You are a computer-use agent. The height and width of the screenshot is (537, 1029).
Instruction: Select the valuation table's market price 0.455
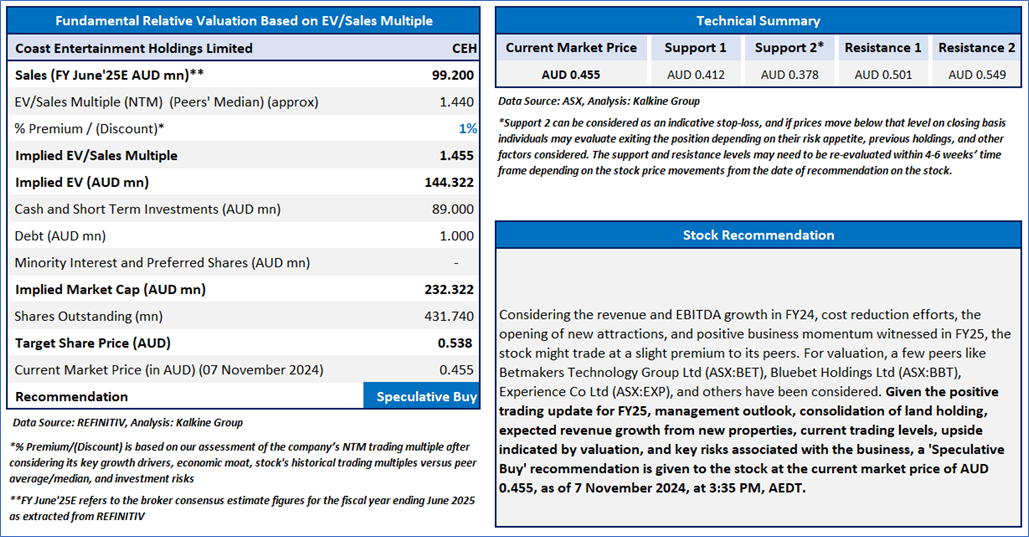point(457,370)
